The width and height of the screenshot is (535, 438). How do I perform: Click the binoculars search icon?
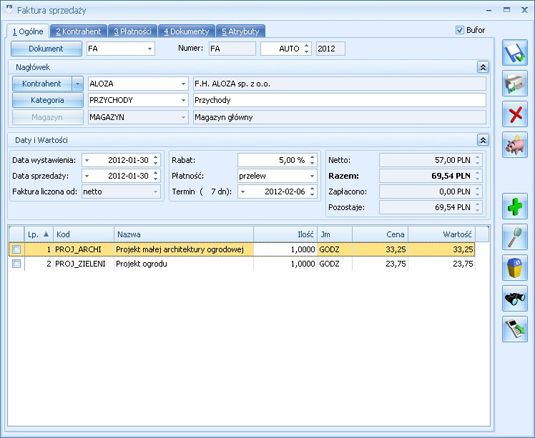pos(515,298)
